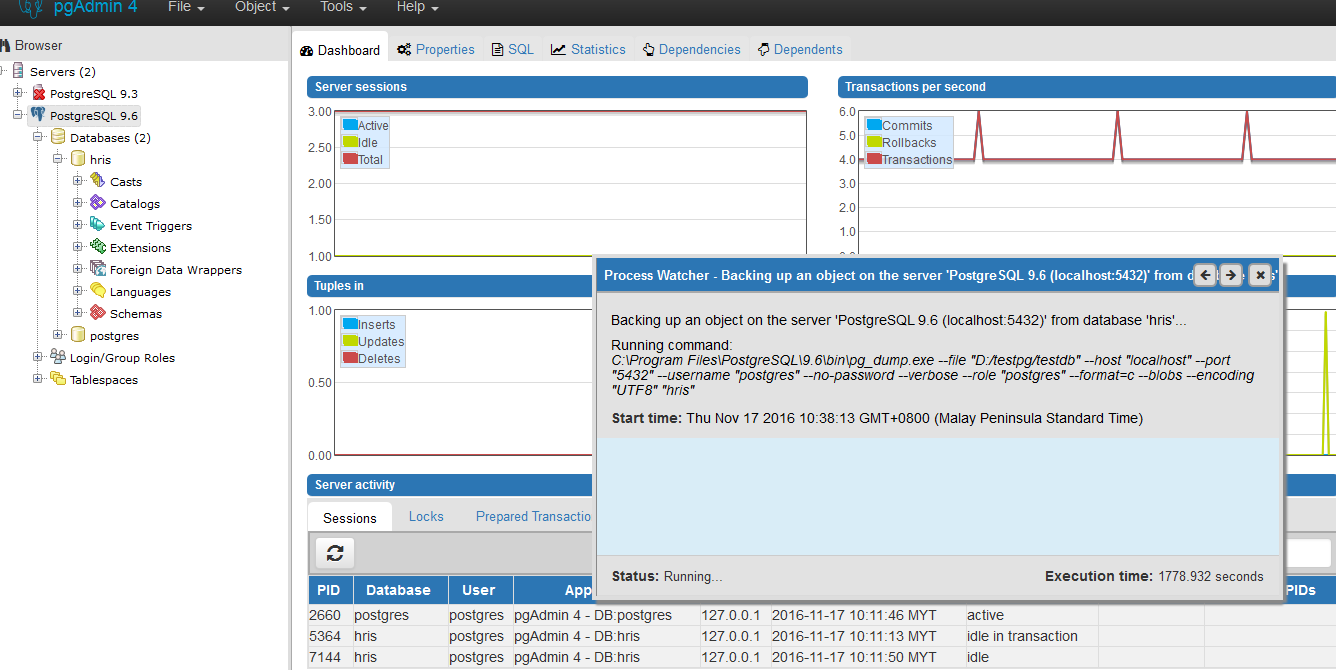
Task: Open the File menu
Action: [x=186, y=7]
